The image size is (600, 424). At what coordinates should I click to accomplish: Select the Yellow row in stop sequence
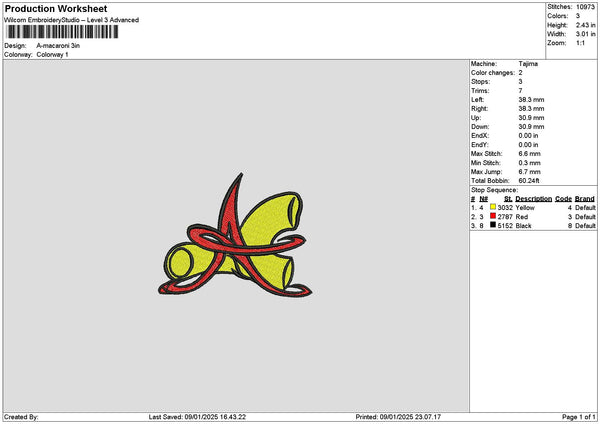click(x=533, y=207)
